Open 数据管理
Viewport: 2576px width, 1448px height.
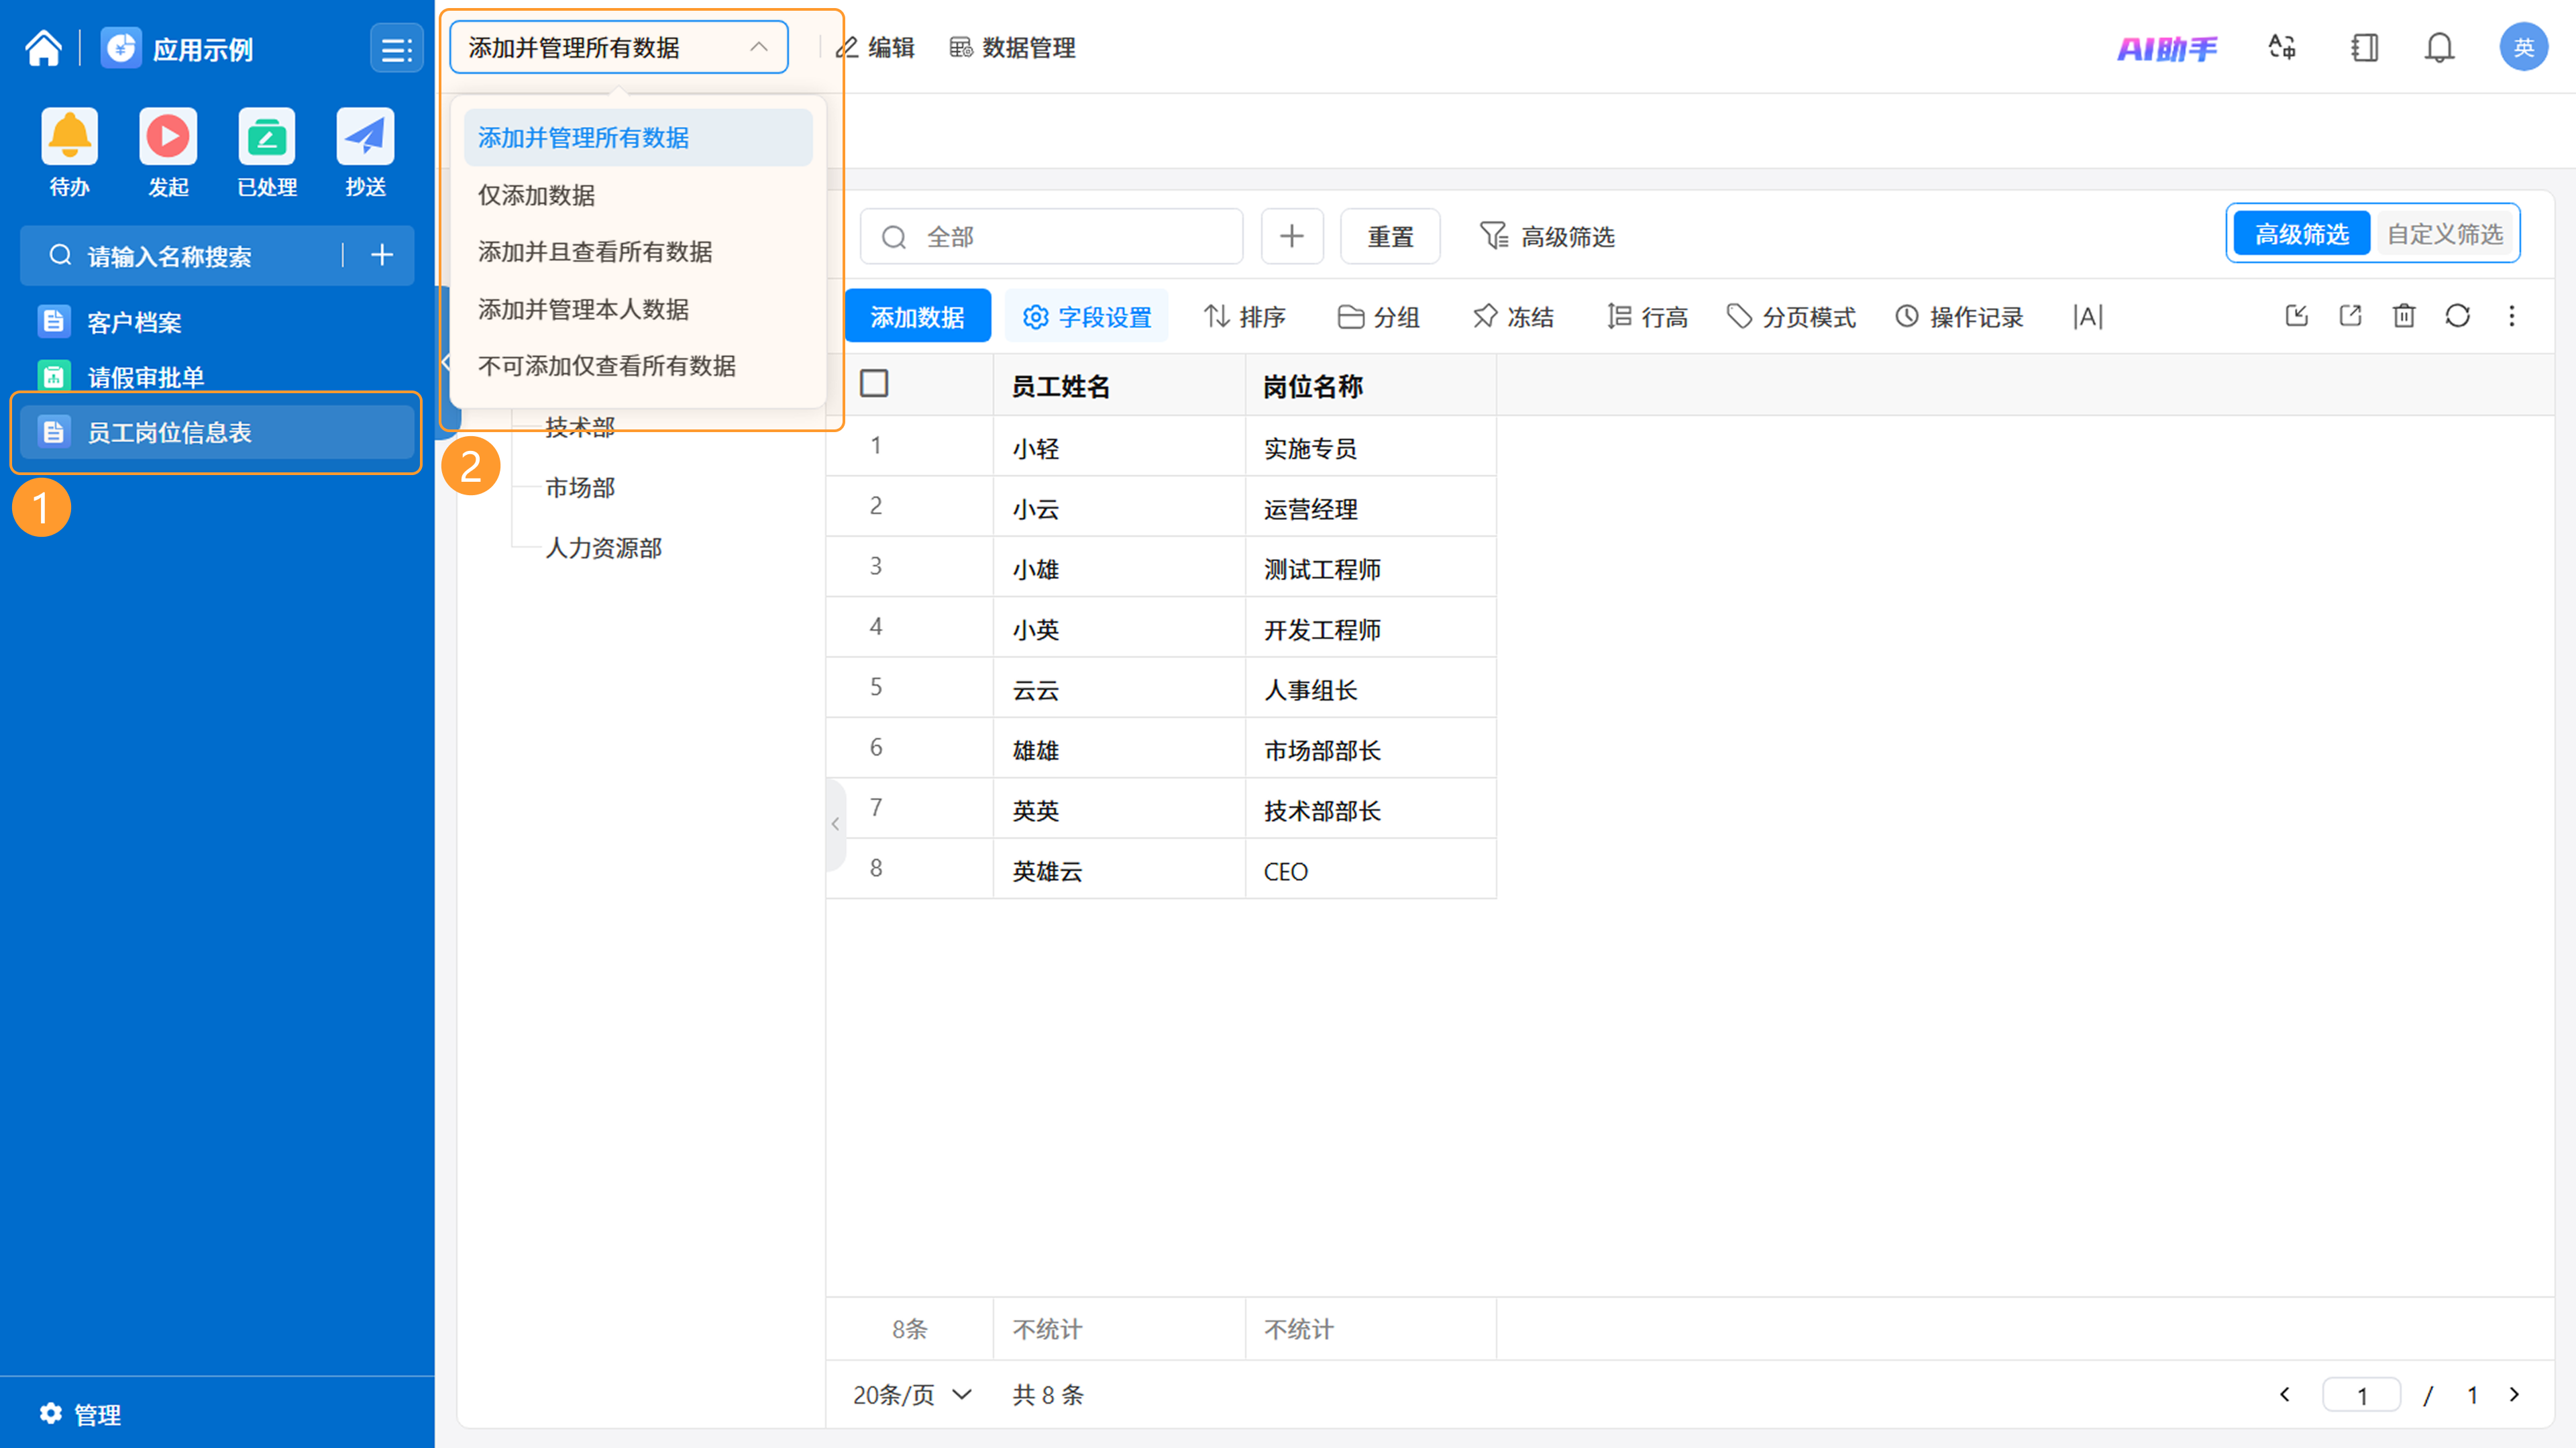coord(1012,47)
